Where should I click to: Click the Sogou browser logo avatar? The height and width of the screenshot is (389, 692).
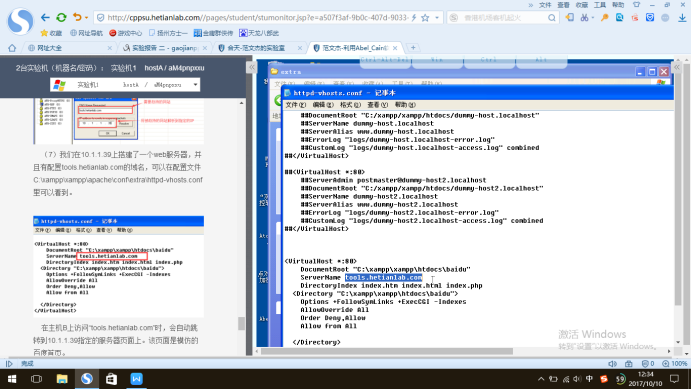pyautogui.click(x=20, y=21)
